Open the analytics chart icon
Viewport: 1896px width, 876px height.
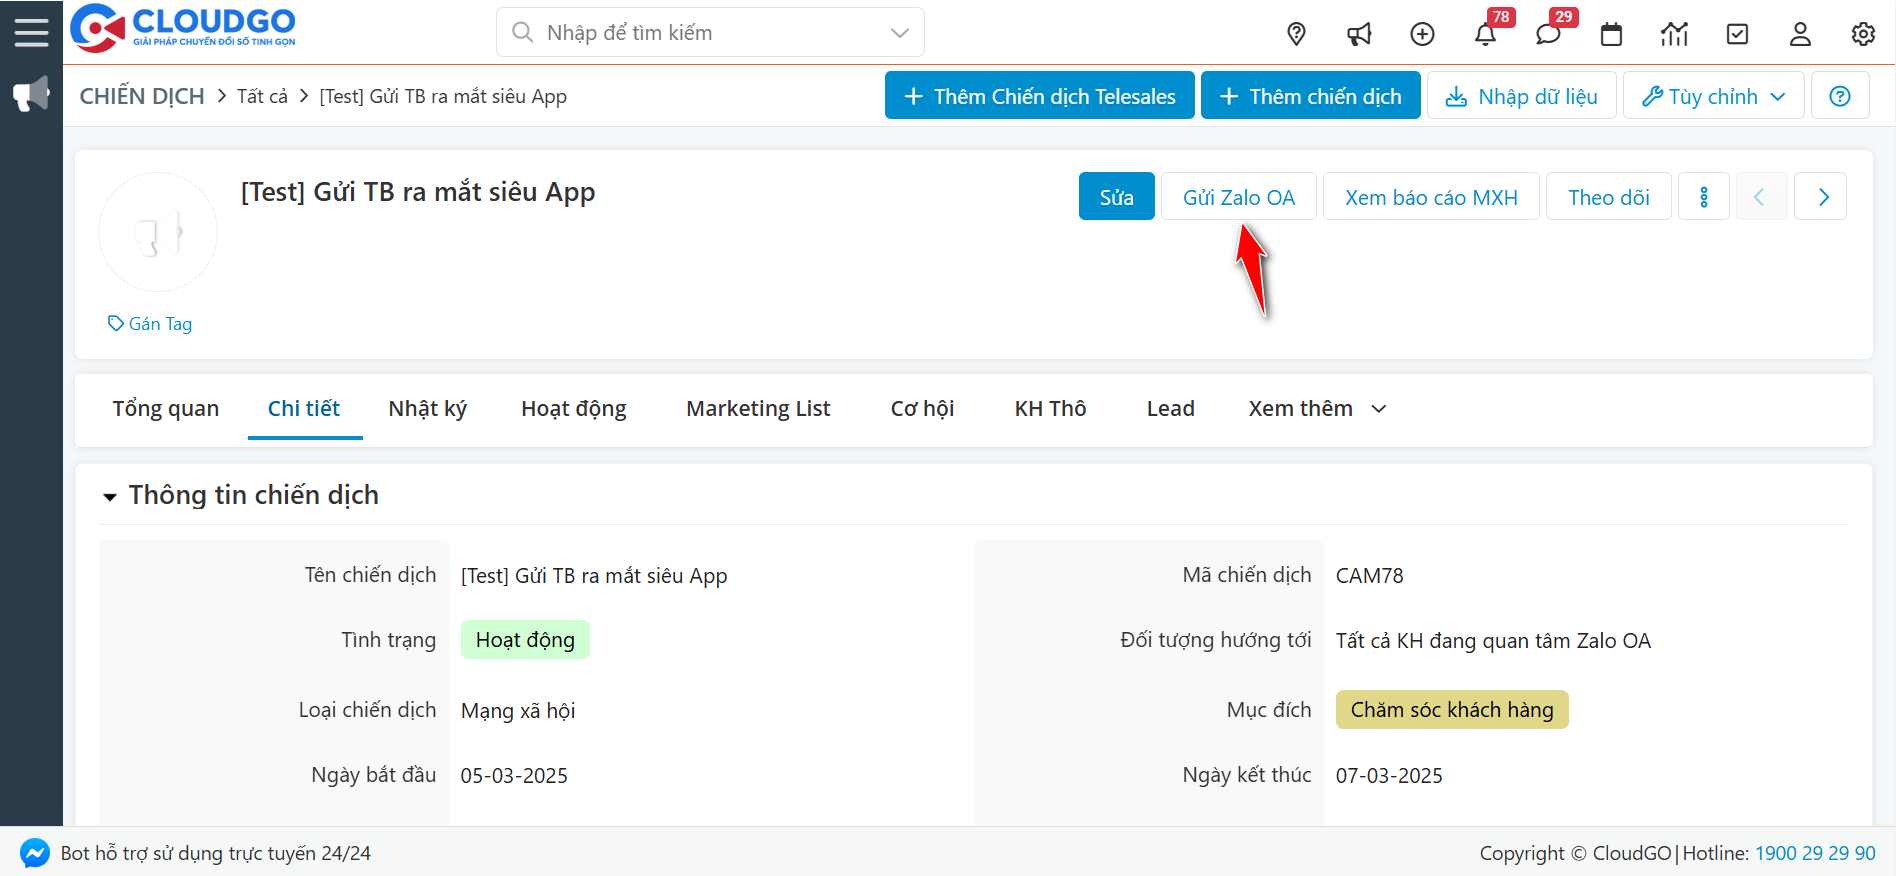coord(1674,34)
